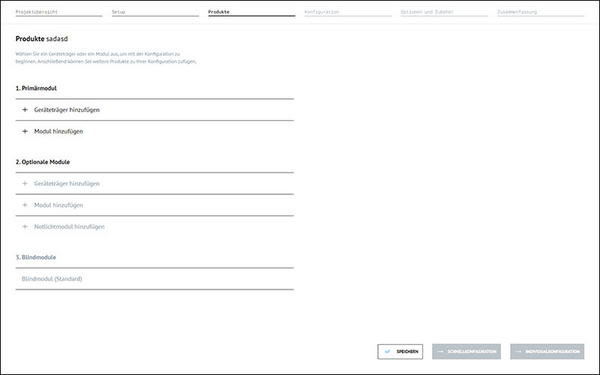Click the heading '2. Optionale Module'
The width and height of the screenshot is (600, 375).
[42, 162]
